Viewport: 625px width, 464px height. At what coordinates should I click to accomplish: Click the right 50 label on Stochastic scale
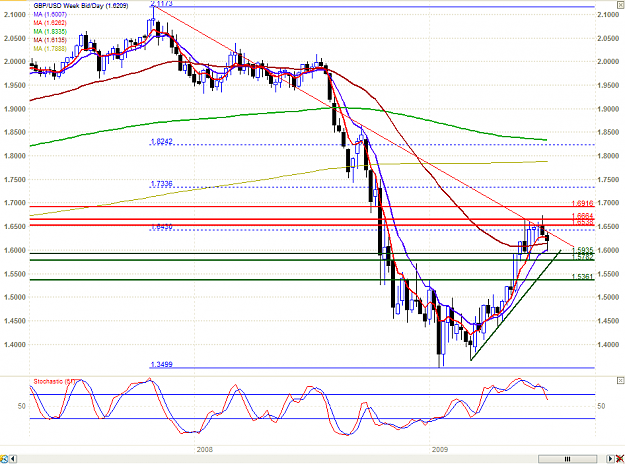[601, 406]
